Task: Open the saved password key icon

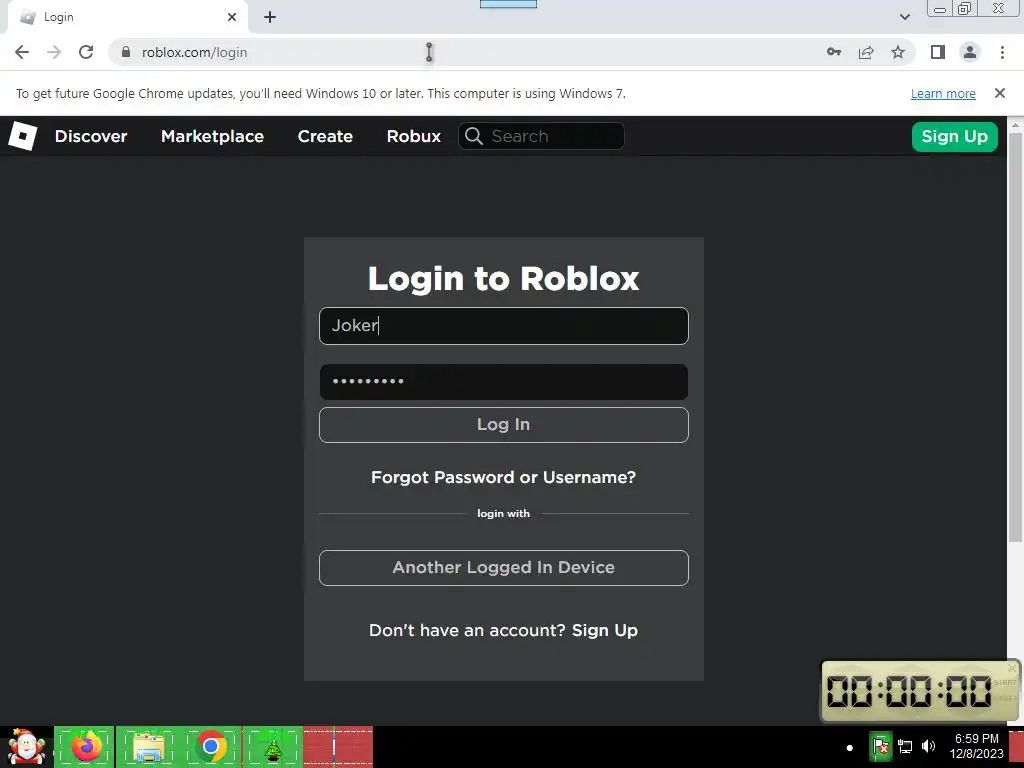Action: point(834,52)
